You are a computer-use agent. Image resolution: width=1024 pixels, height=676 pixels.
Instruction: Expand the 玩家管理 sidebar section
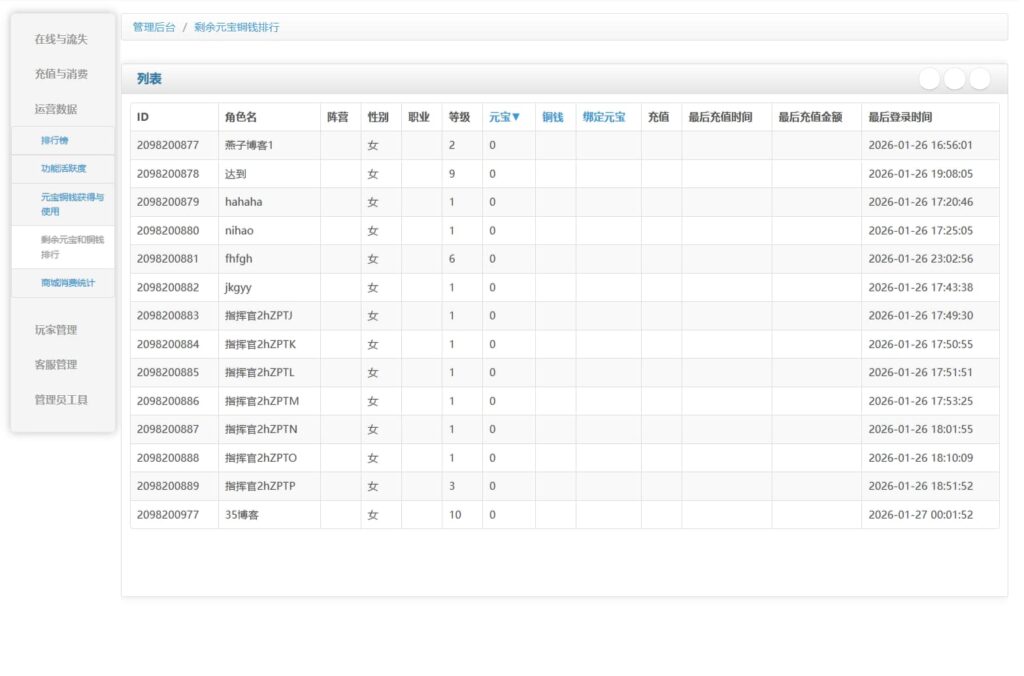pos(56,330)
